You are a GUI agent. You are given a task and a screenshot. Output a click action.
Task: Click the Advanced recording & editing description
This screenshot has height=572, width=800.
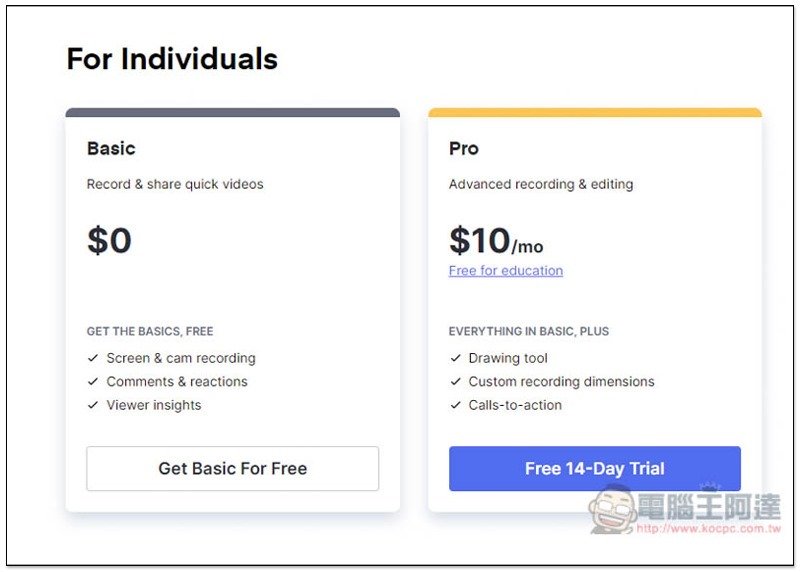coord(540,184)
